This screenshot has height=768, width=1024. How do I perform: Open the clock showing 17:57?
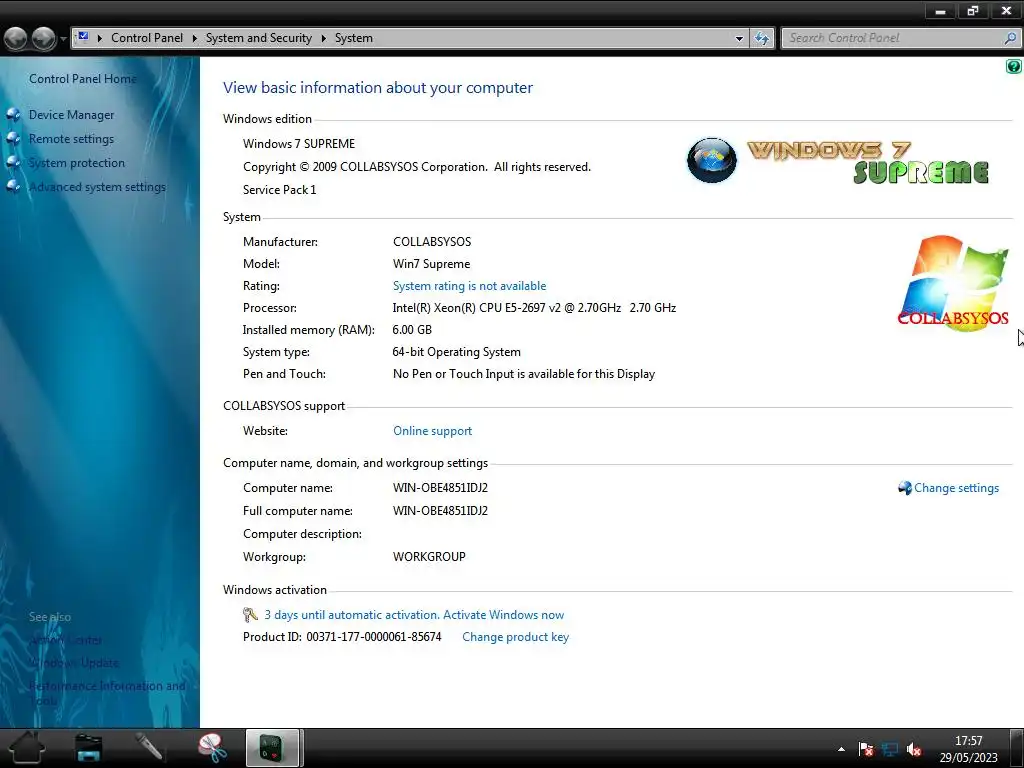tap(968, 749)
